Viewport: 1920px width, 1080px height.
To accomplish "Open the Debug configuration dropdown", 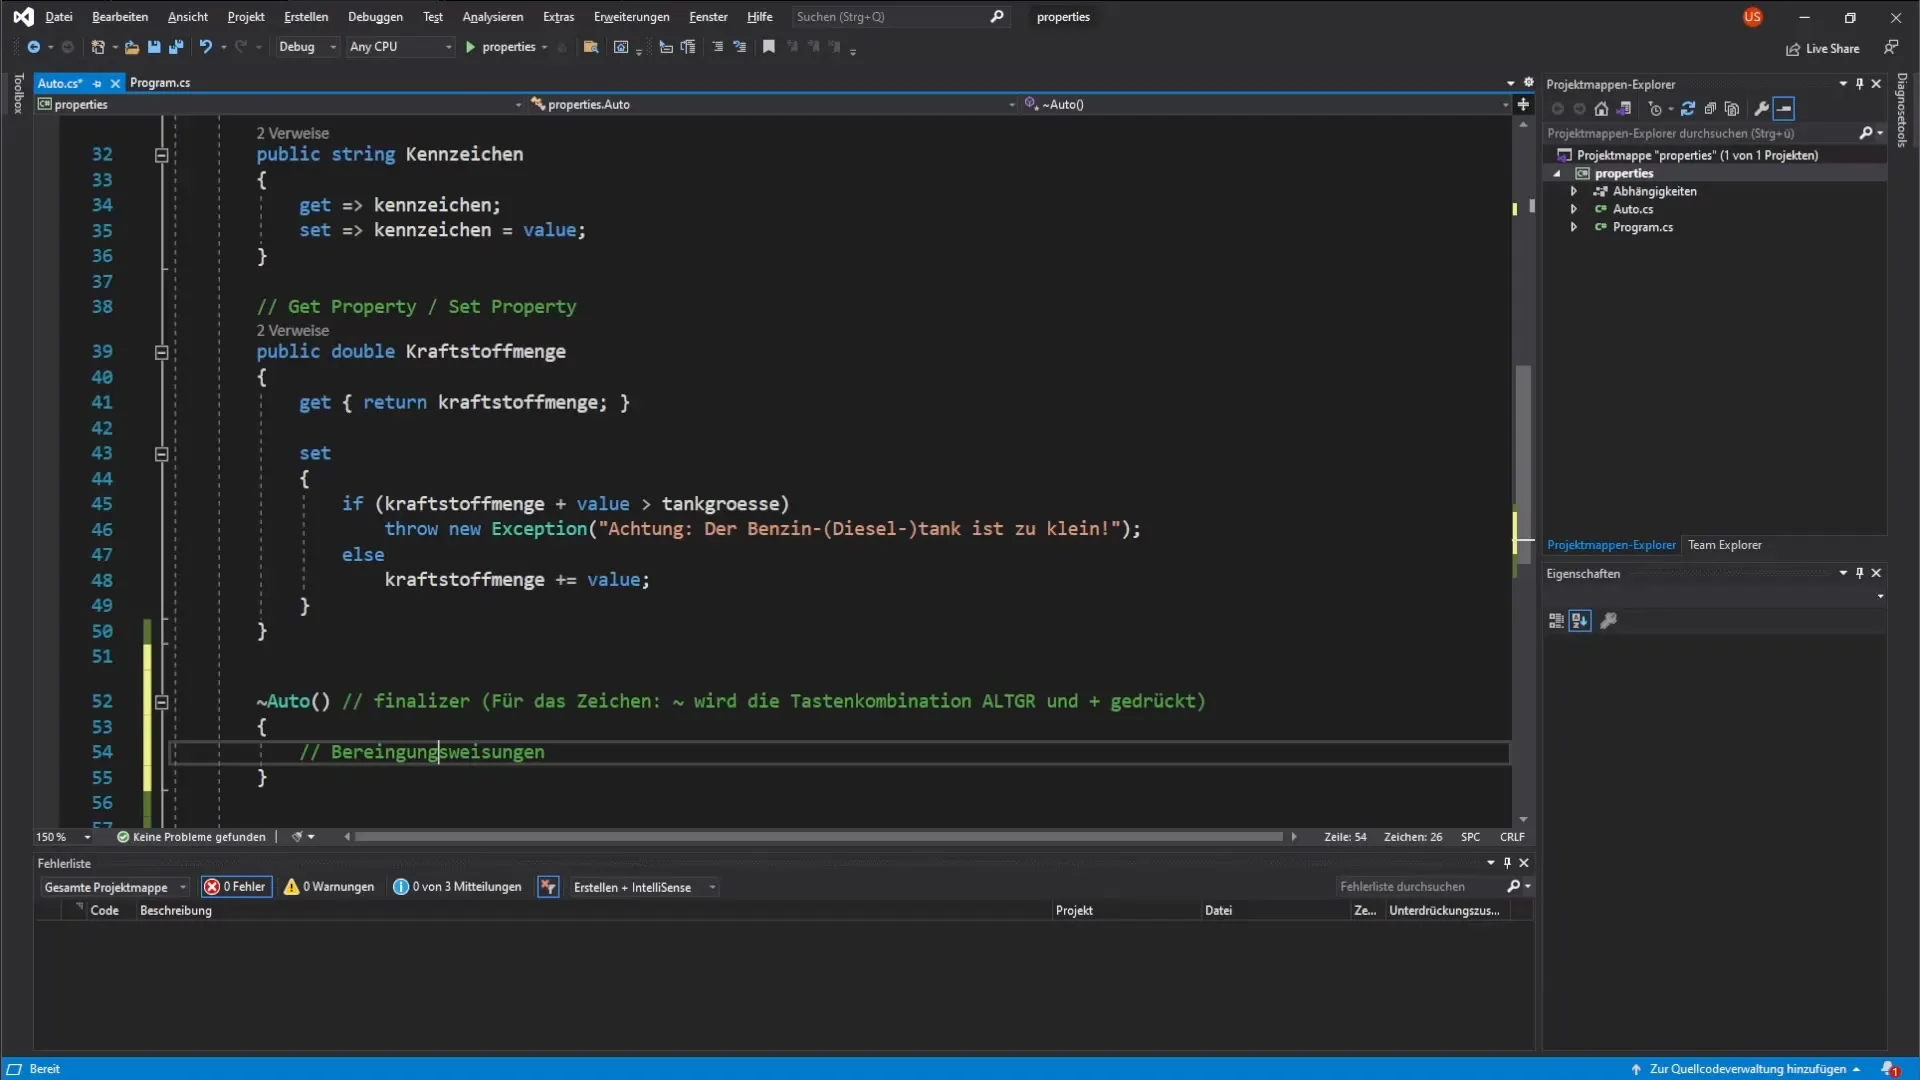I will [306, 47].
